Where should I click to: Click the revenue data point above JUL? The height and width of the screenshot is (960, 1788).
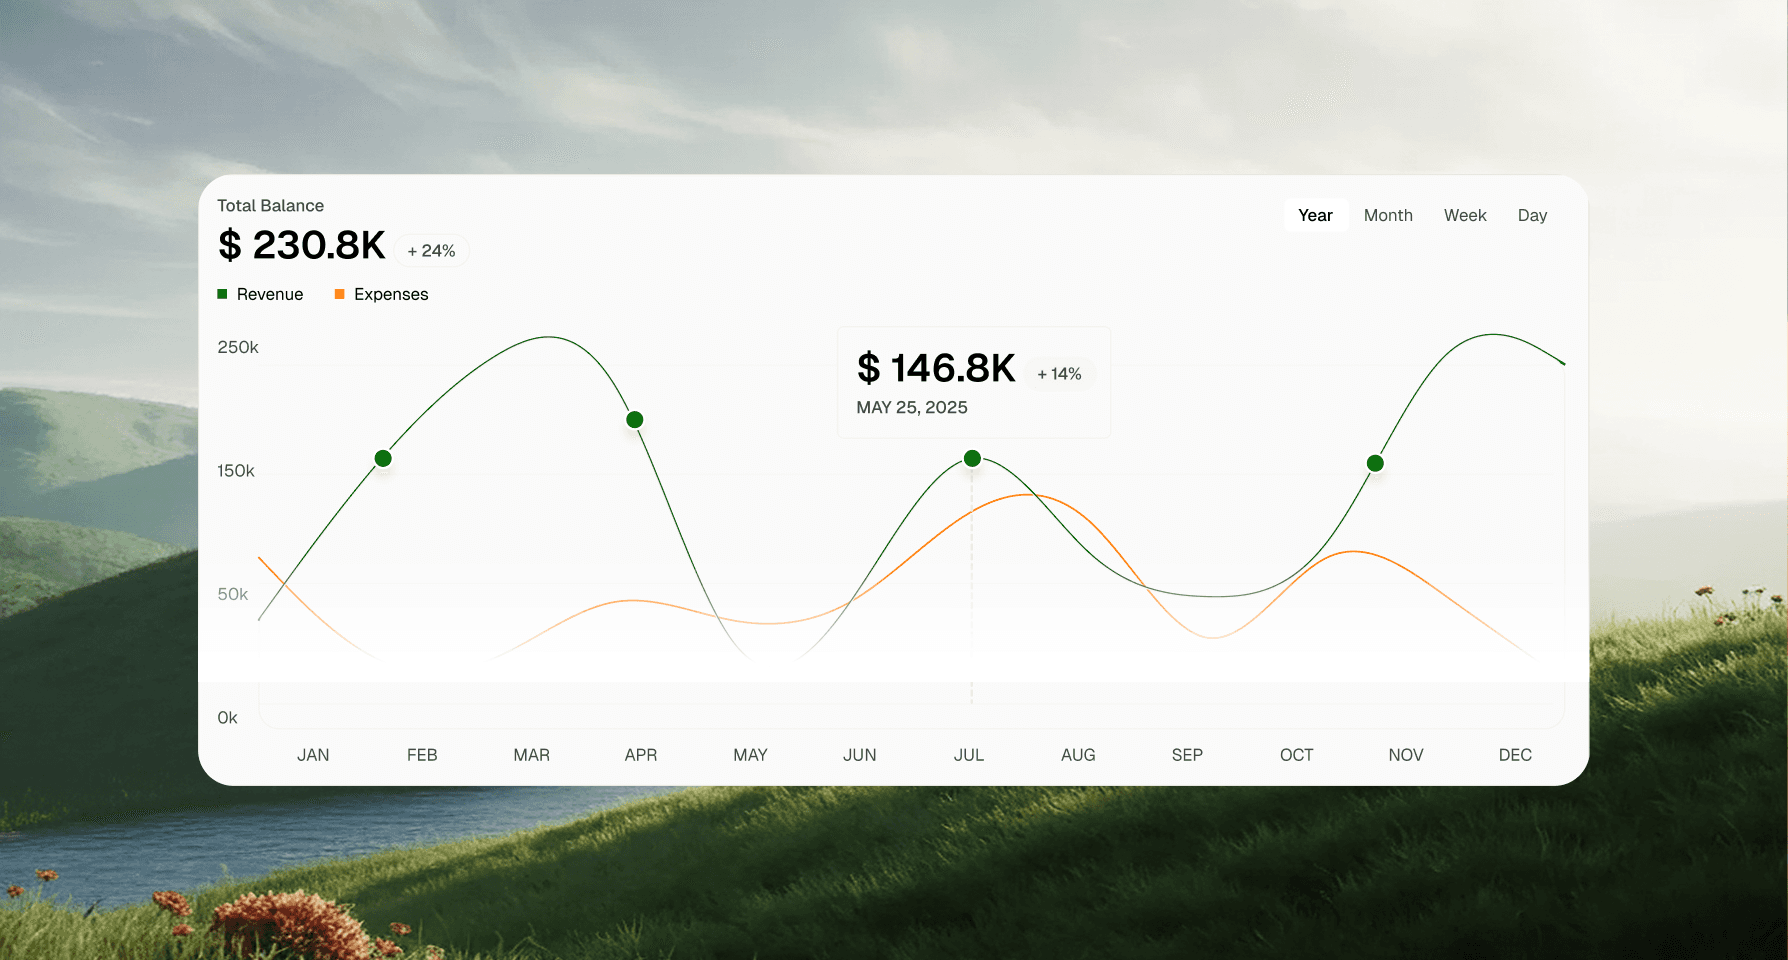tap(972, 459)
